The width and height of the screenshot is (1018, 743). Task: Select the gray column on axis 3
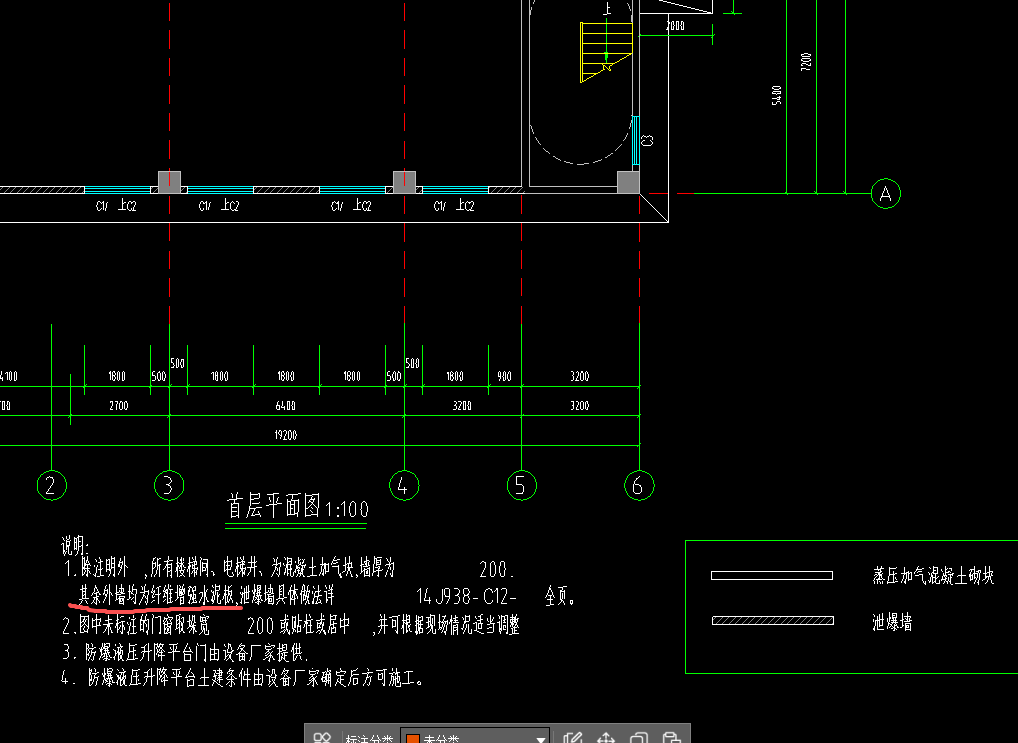169,183
